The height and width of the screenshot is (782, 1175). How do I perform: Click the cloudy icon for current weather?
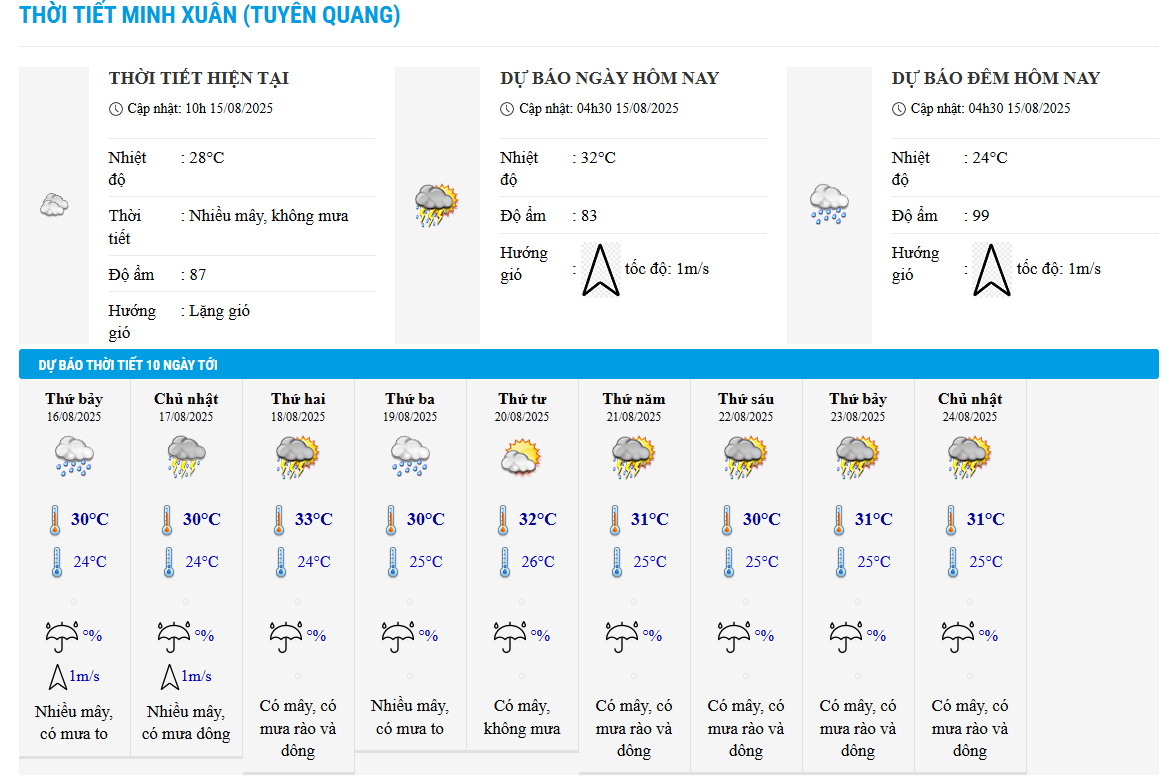(x=53, y=205)
